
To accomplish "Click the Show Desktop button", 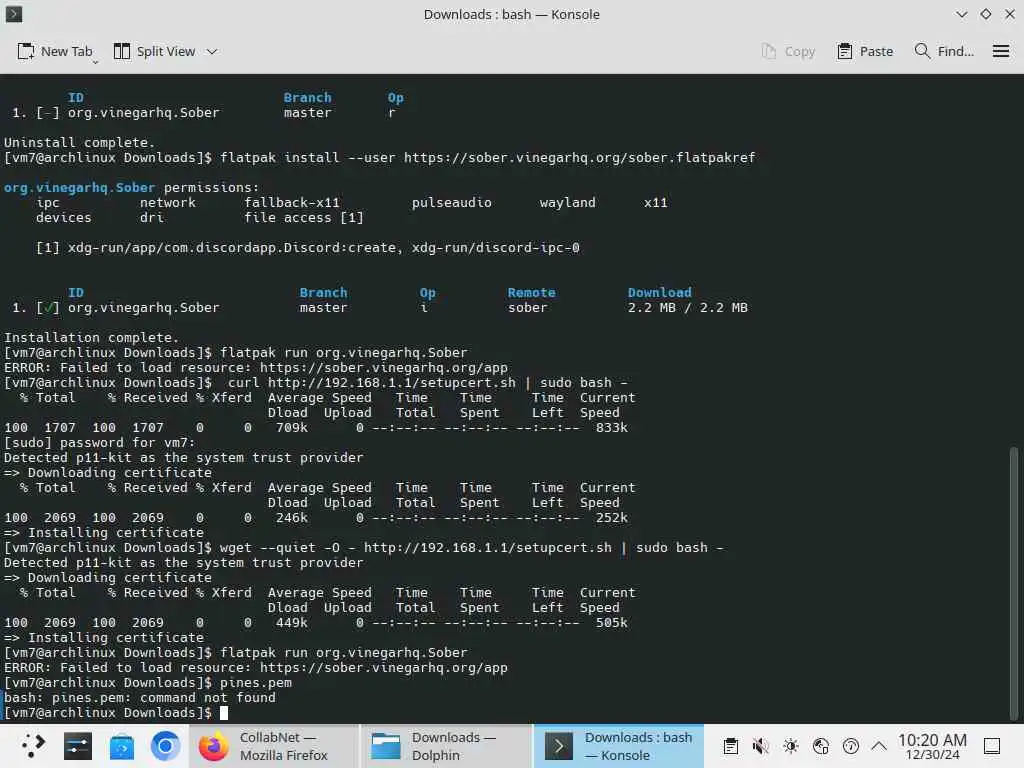I will click(x=992, y=746).
